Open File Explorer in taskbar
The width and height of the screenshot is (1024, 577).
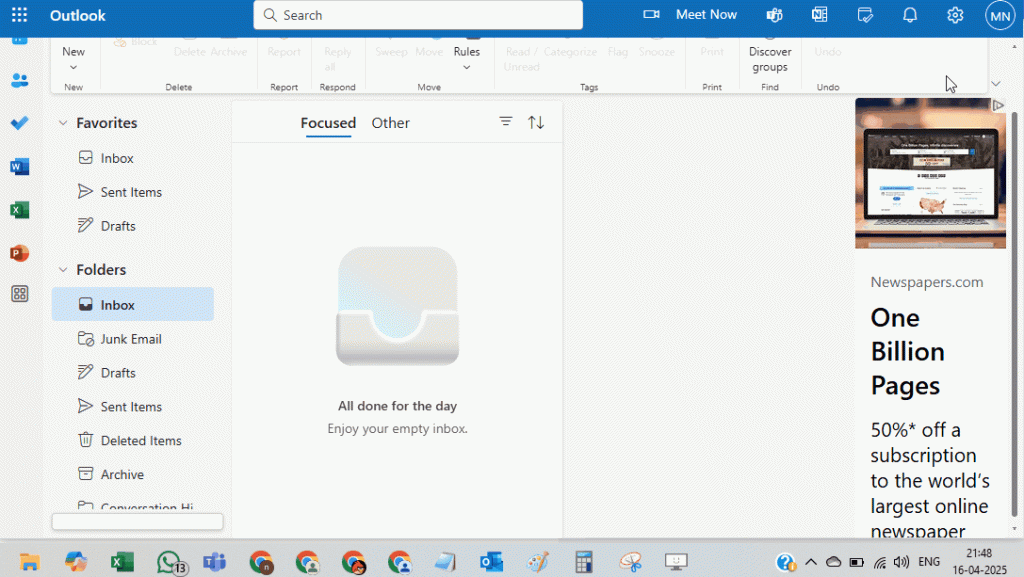coord(29,561)
